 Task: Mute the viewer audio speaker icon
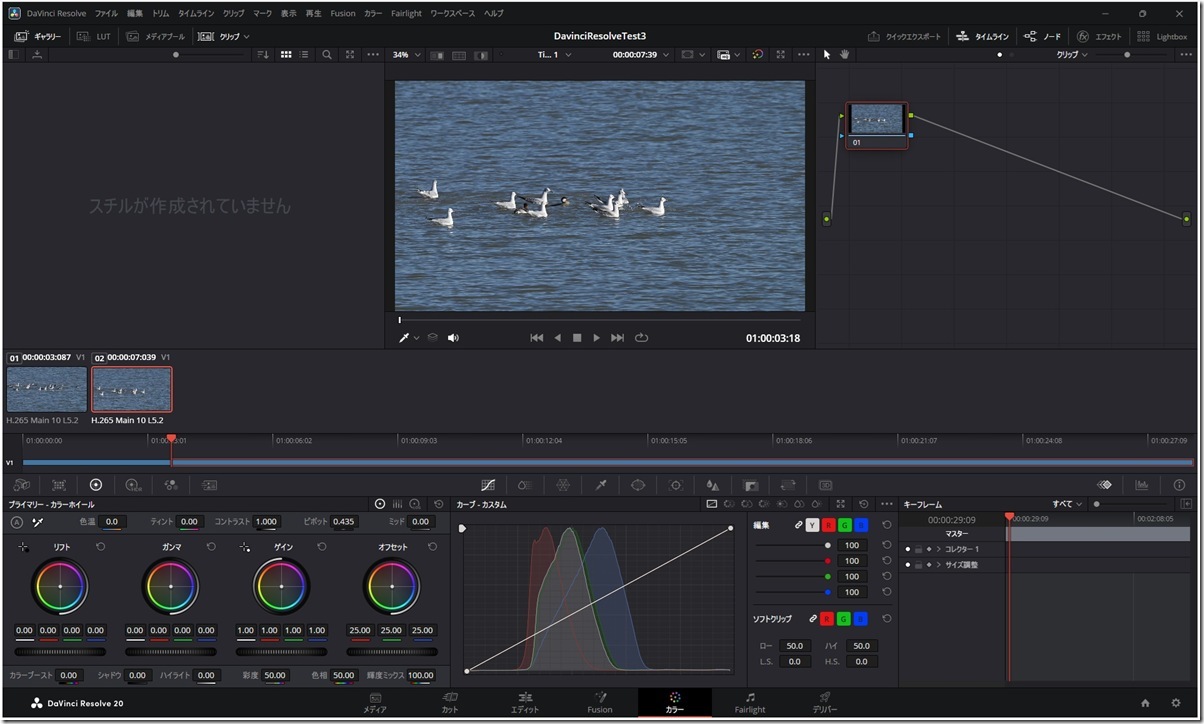tap(453, 338)
